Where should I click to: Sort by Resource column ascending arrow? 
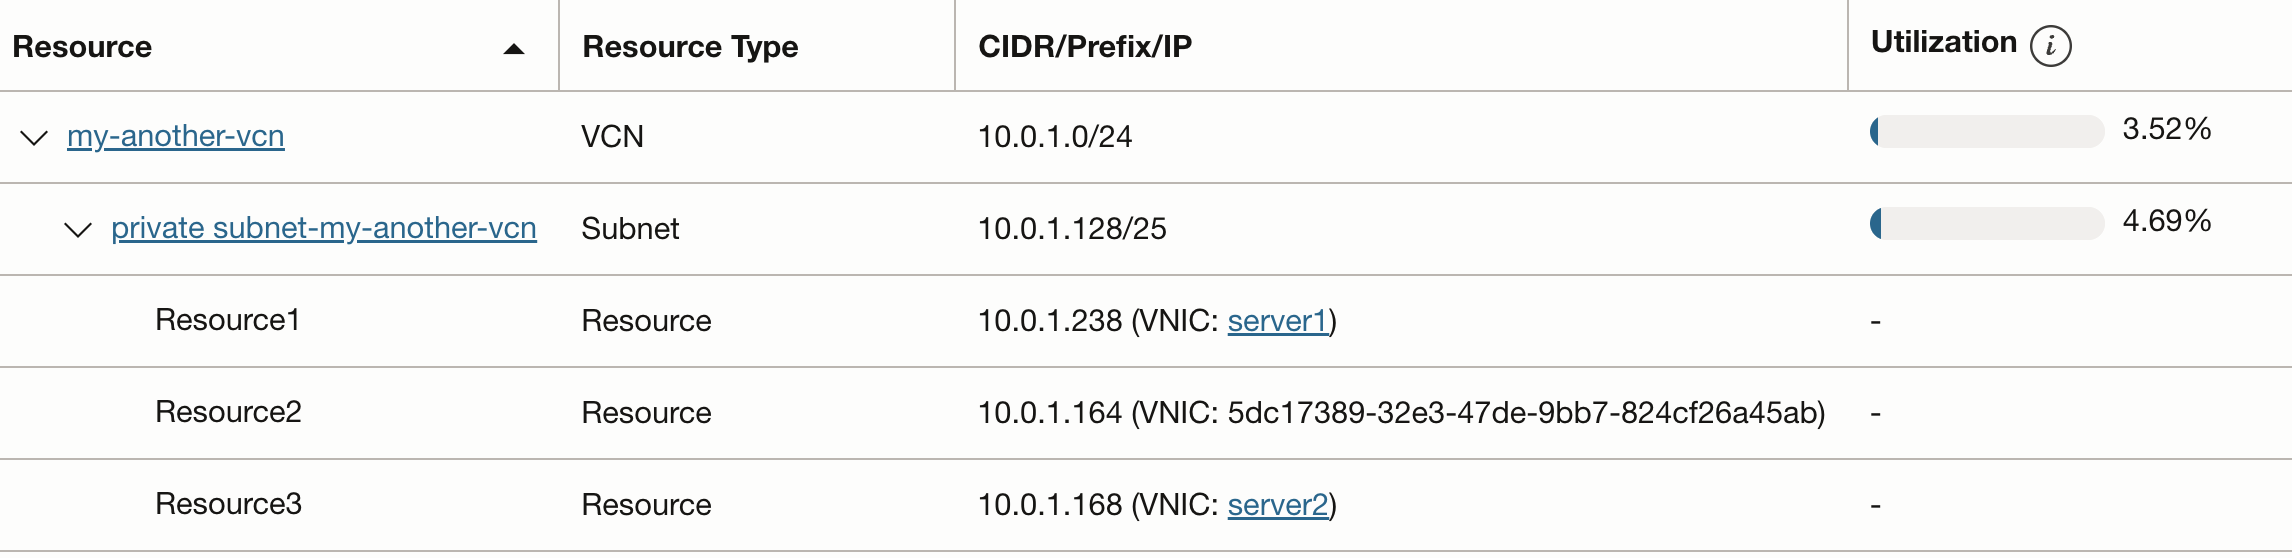click(x=514, y=49)
